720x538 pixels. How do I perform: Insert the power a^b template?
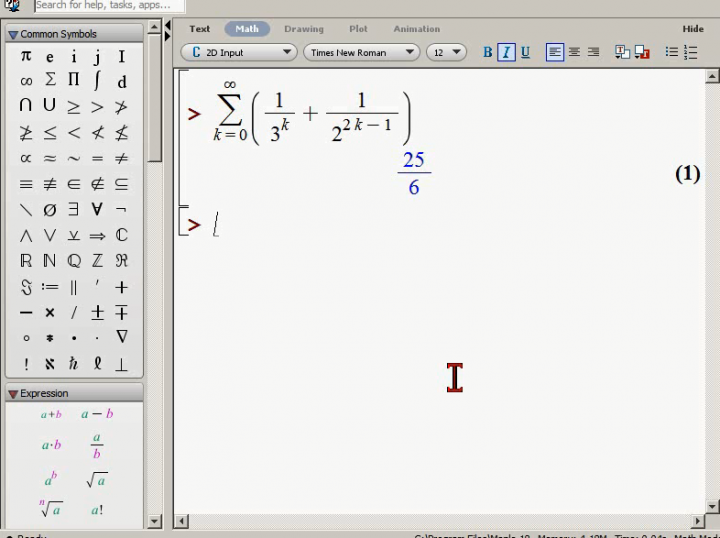[x=51, y=478]
